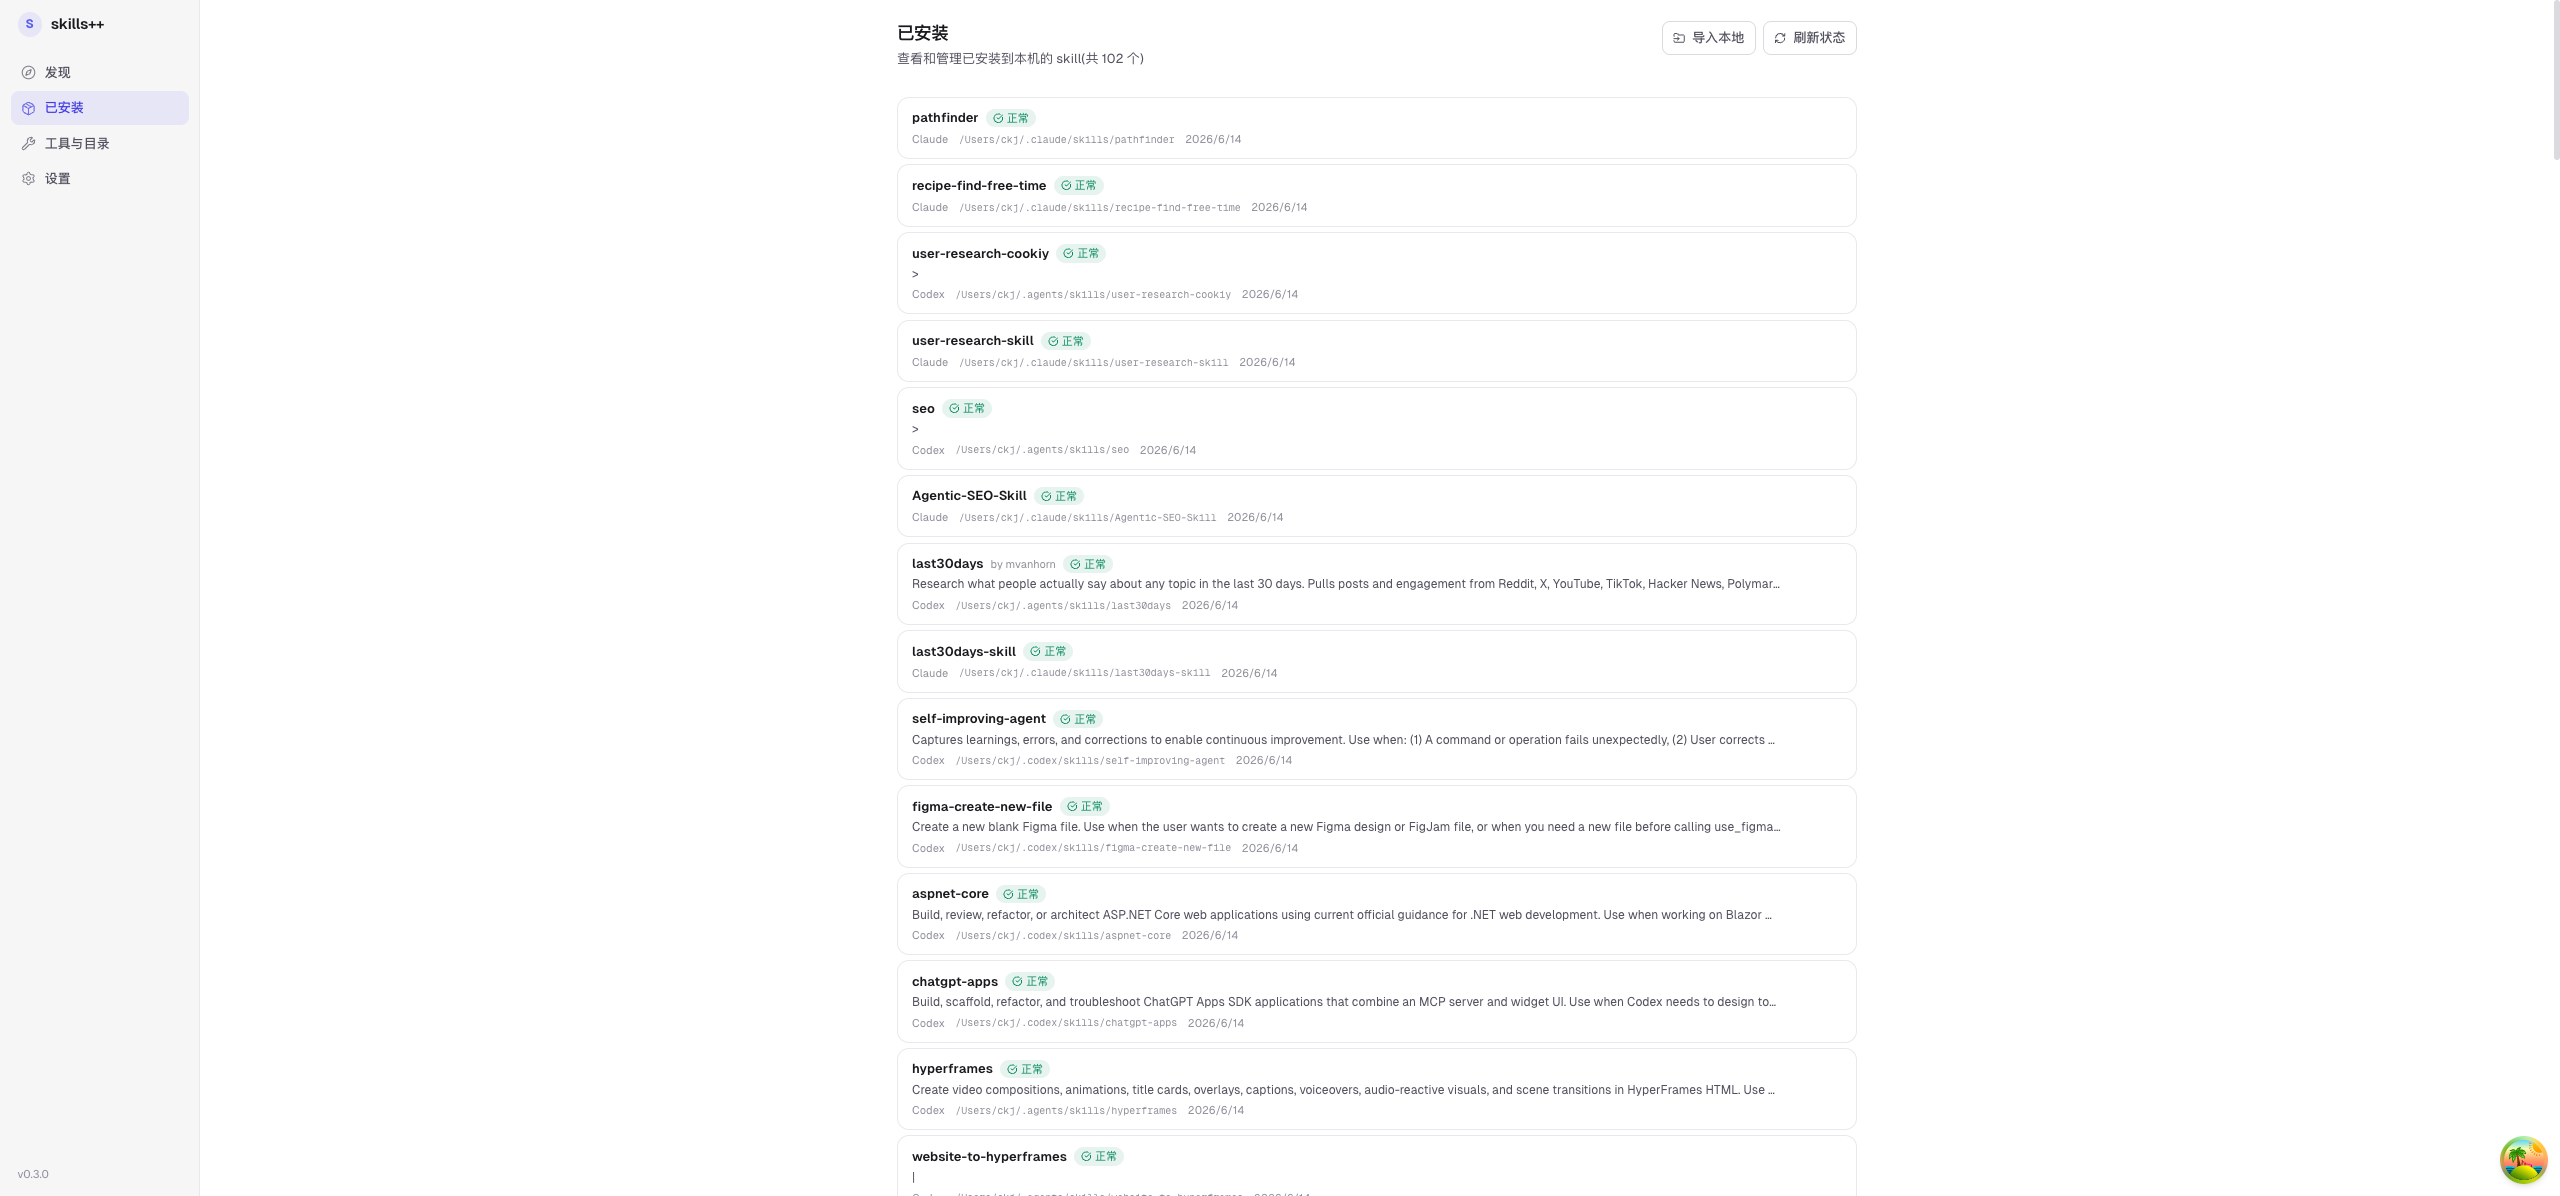Image resolution: width=2560 pixels, height=1196 pixels.
Task: Go to 工具与目录 in the sidebar
Action: pos(100,144)
